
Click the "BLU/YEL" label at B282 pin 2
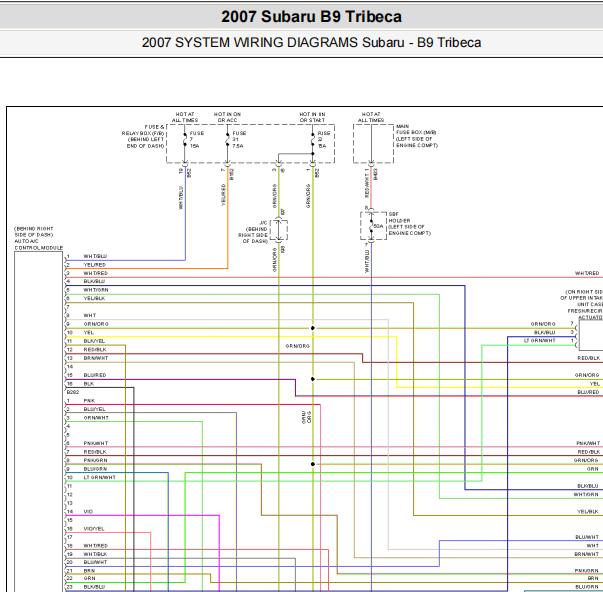[94, 409]
